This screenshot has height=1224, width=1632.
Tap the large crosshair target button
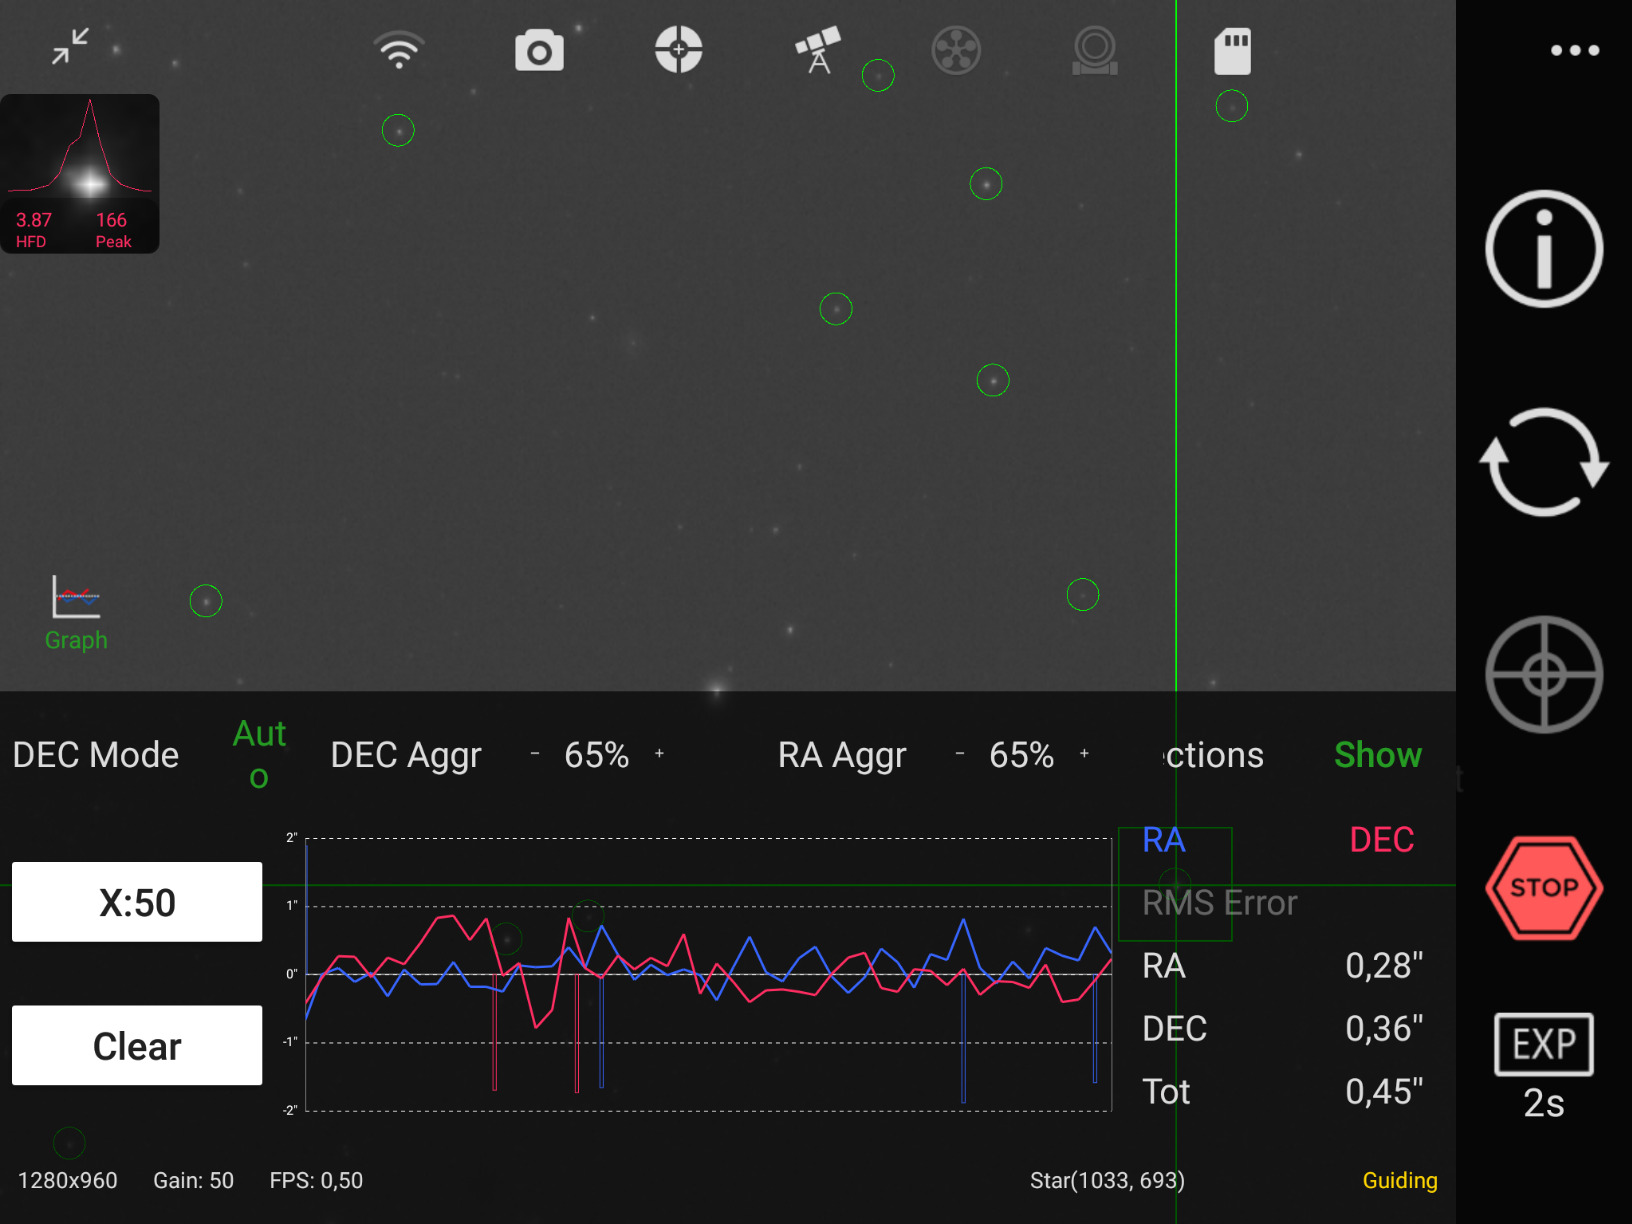pyautogui.click(x=1544, y=675)
